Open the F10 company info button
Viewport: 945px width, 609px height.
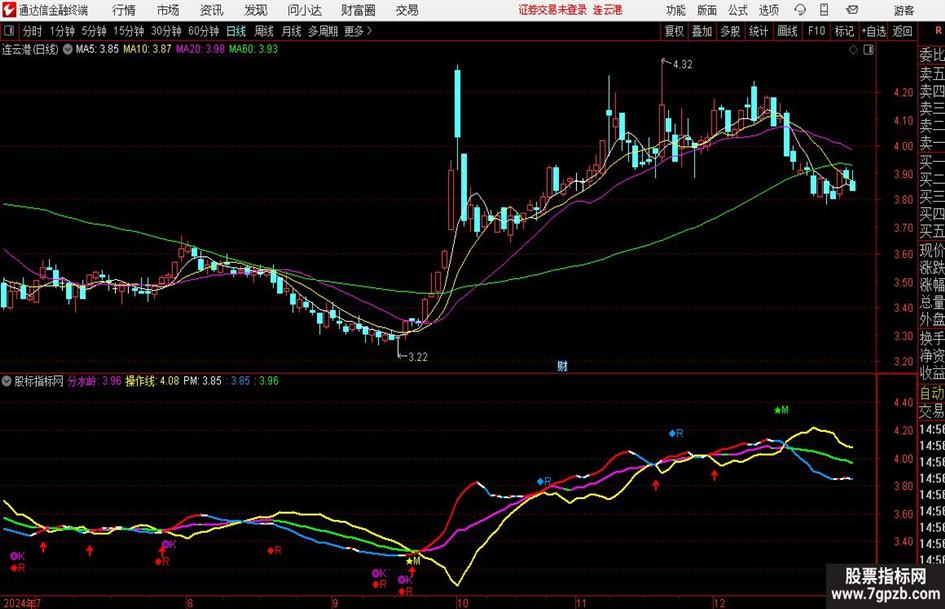coord(816,31)
